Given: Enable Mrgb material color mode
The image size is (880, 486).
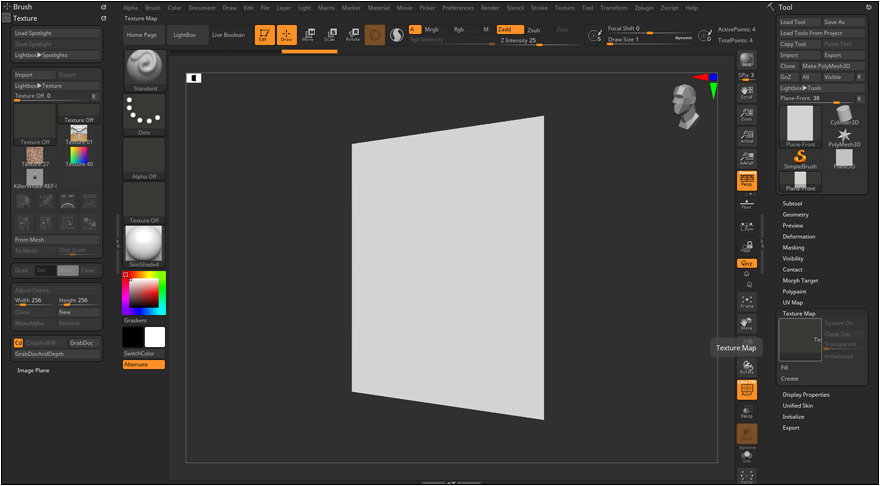Looking at the screenshot, I should click(x=431, y=29).
